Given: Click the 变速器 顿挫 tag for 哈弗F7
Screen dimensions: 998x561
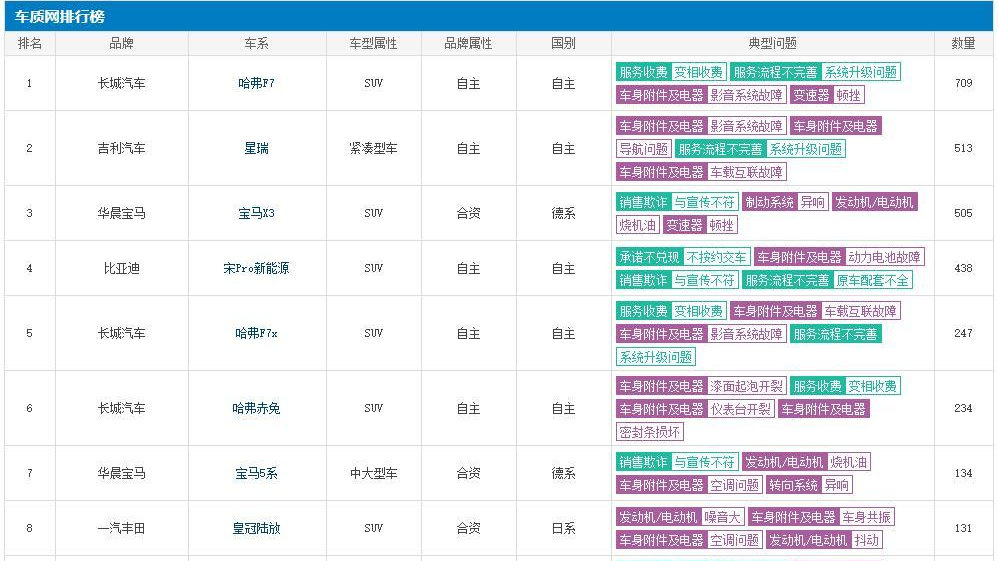Looking at the screenshot, I should pyautogui.click(x=827, y=95).
